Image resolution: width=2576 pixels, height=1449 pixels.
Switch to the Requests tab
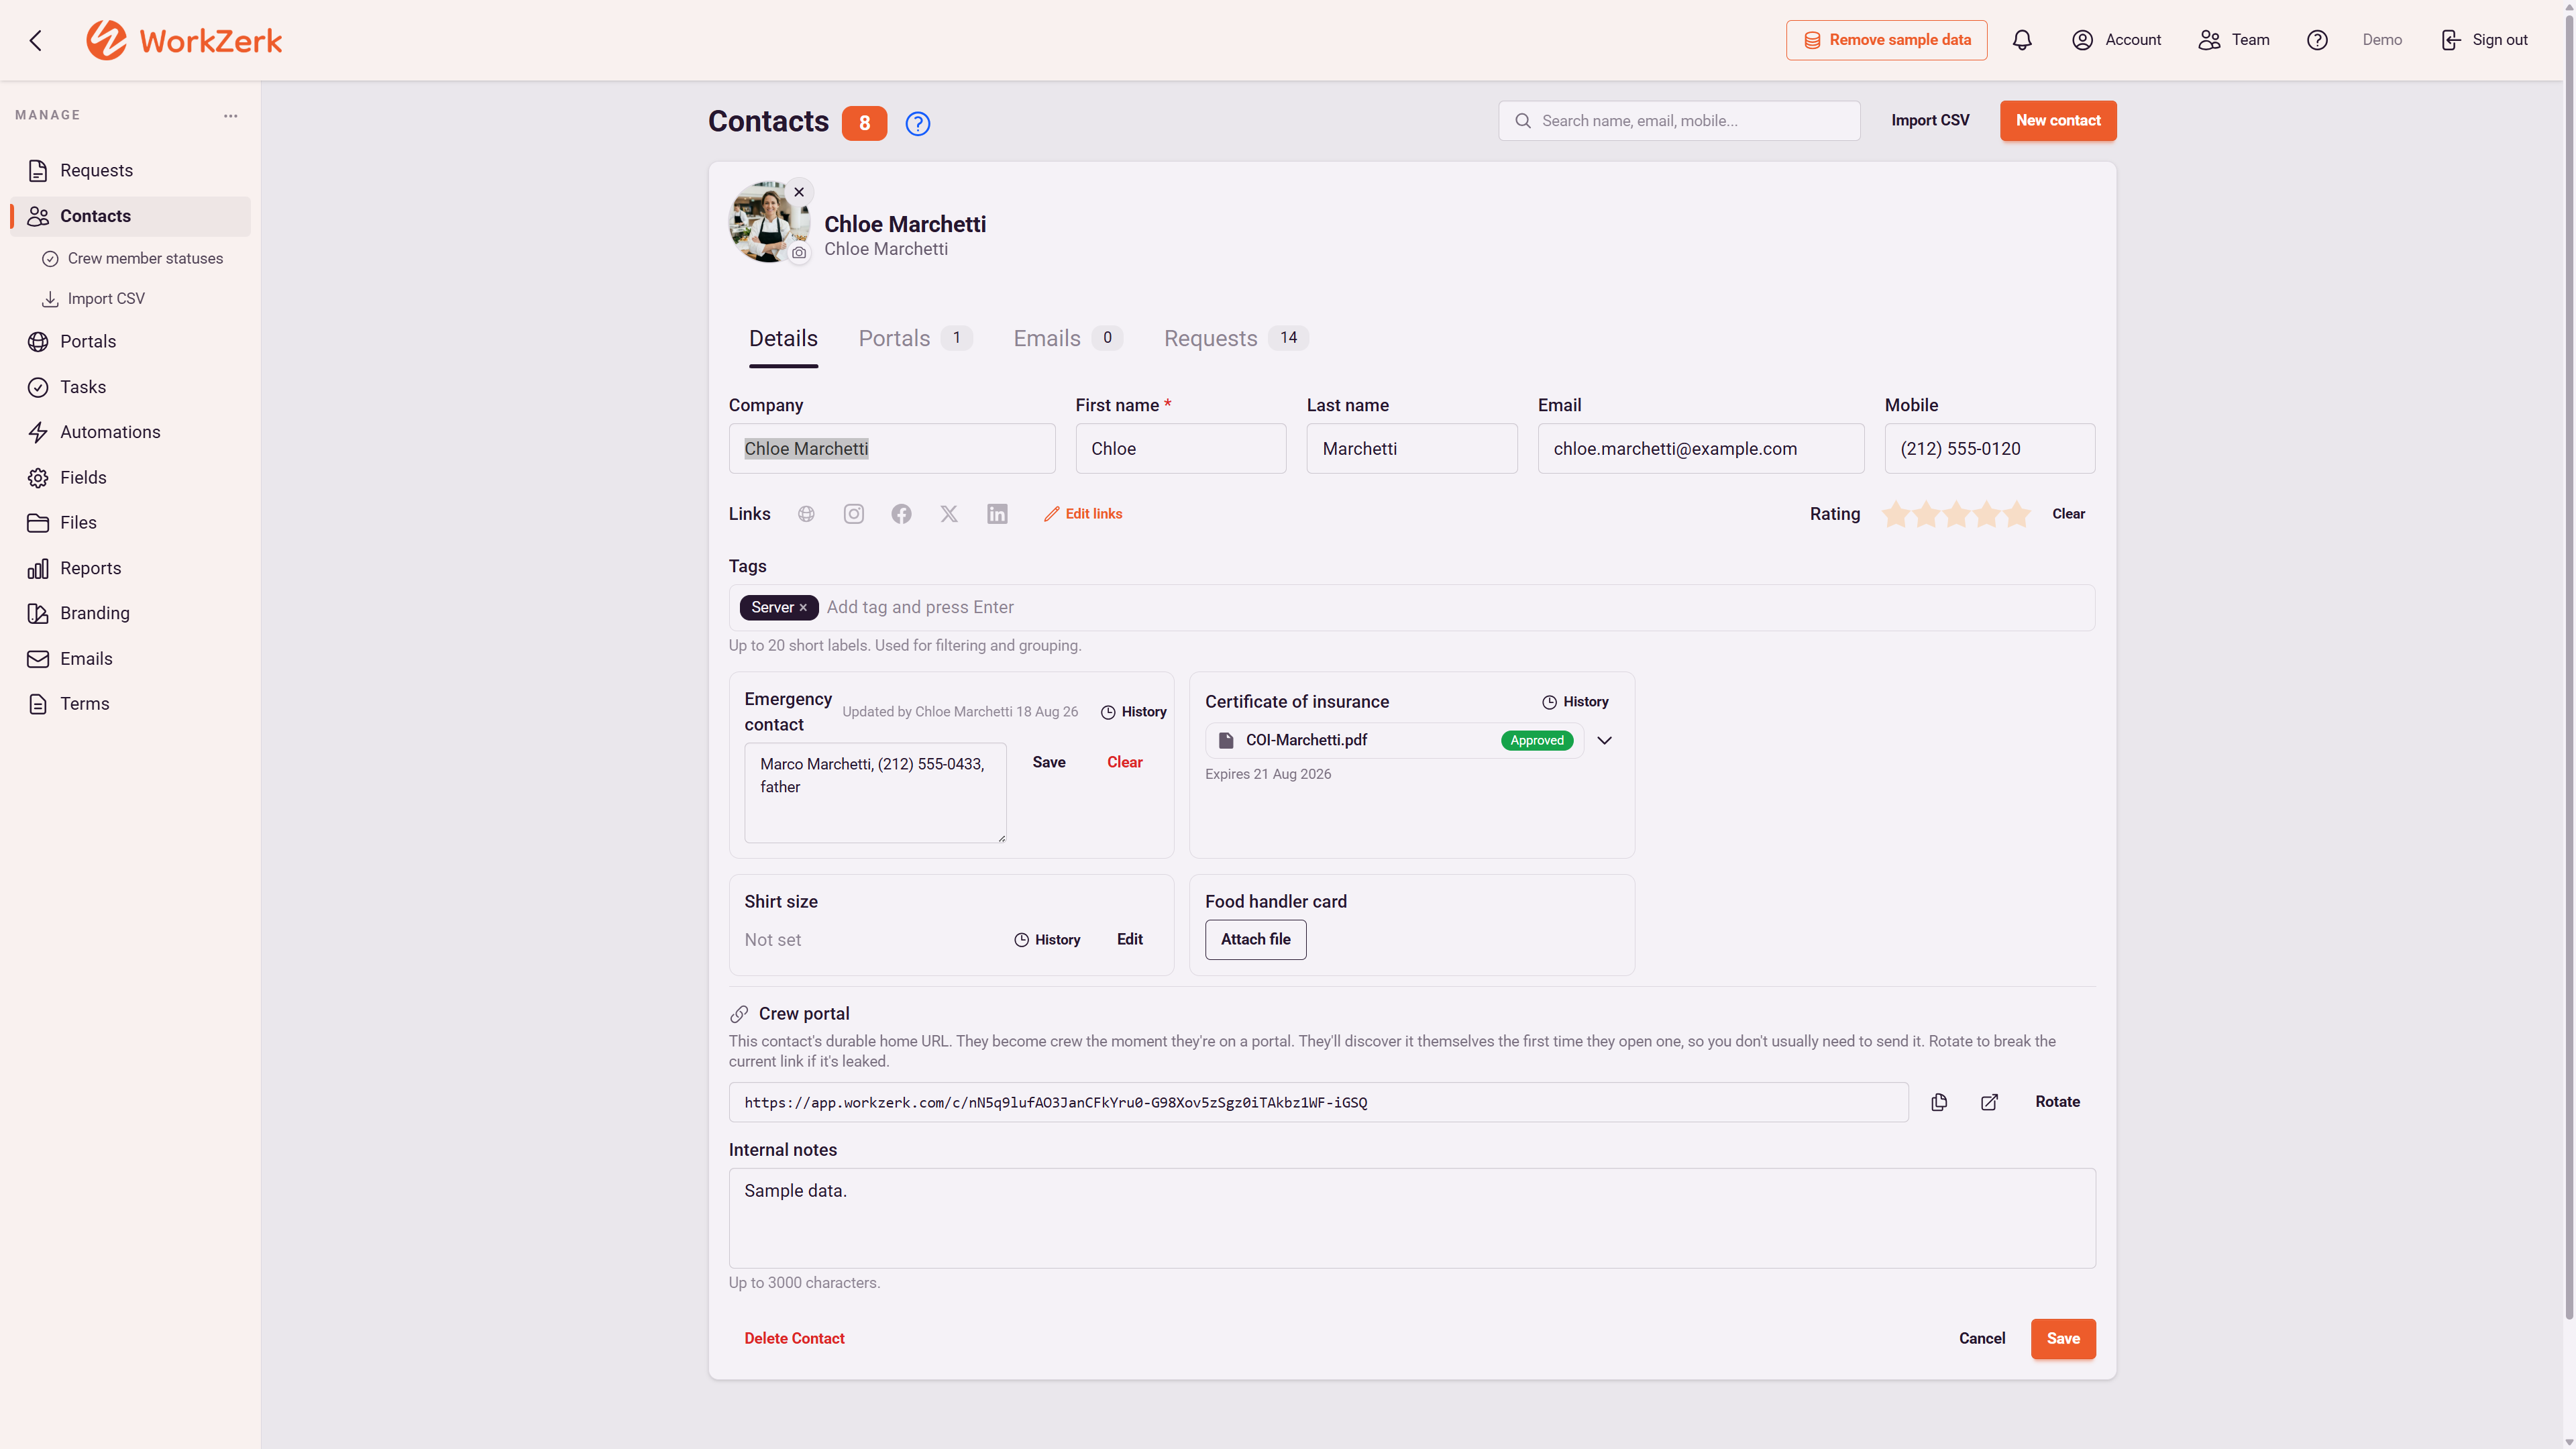tap(1236, 338)
